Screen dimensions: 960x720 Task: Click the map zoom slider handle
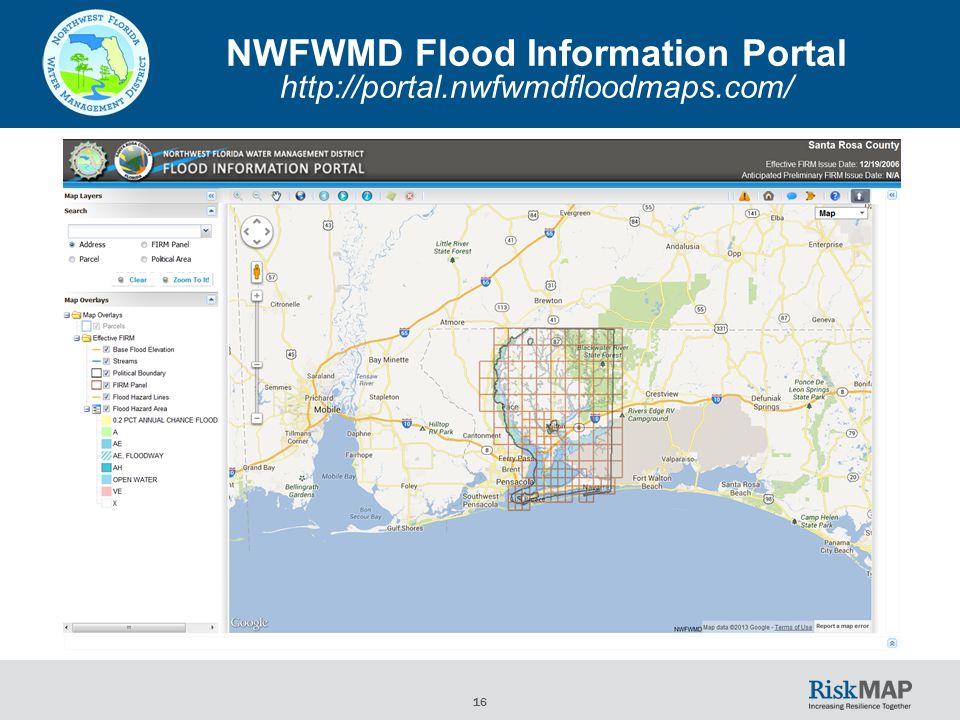[x=257, y=365]
